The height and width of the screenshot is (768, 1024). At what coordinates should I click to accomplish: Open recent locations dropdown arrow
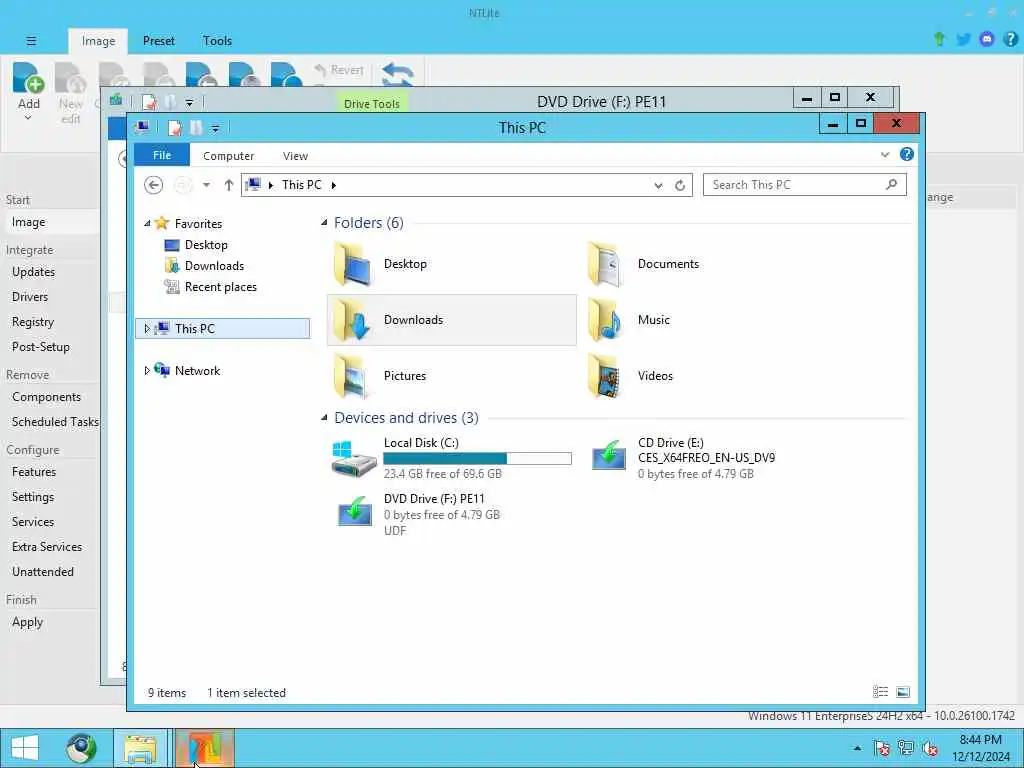point(206,185)
